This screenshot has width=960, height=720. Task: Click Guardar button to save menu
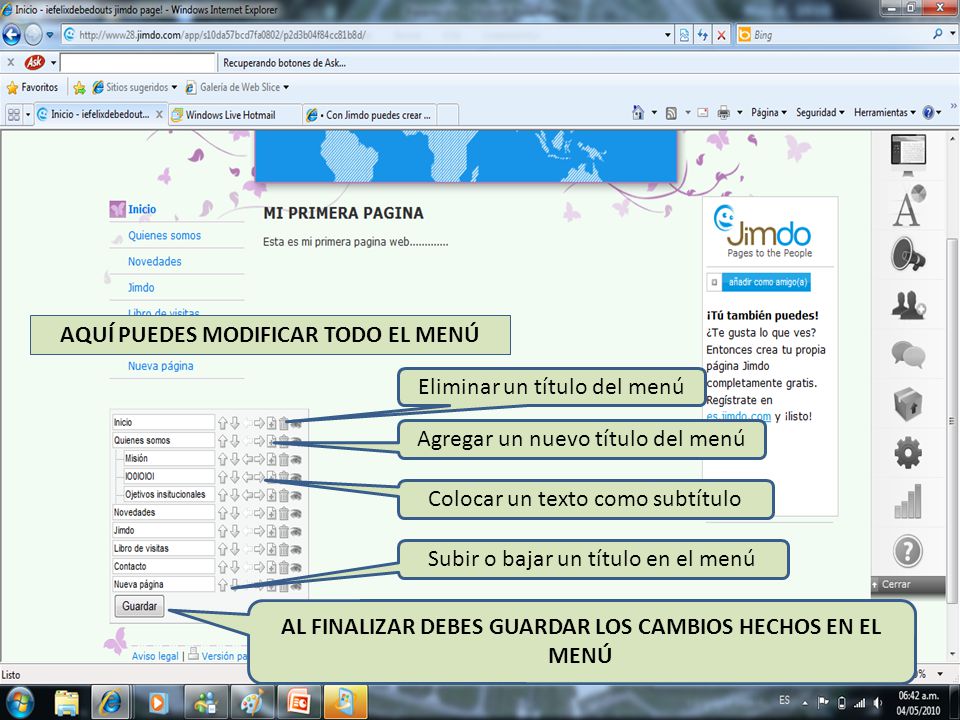pyautogui.click(x=139, y=606)
